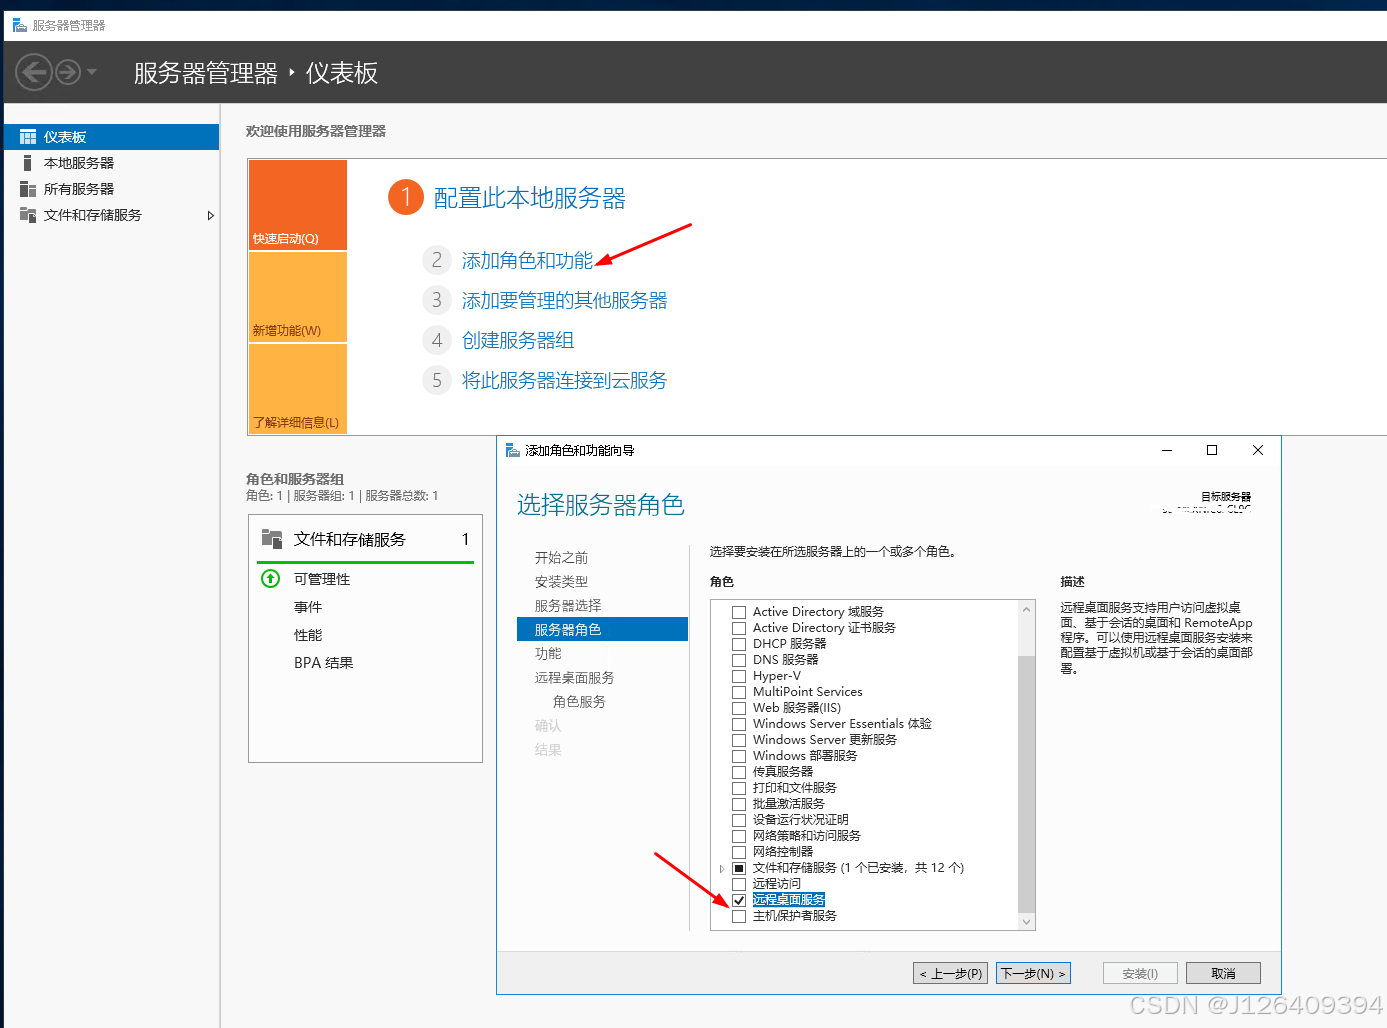Click the 文件和存储服务 tile icon

tap(272, 539)
